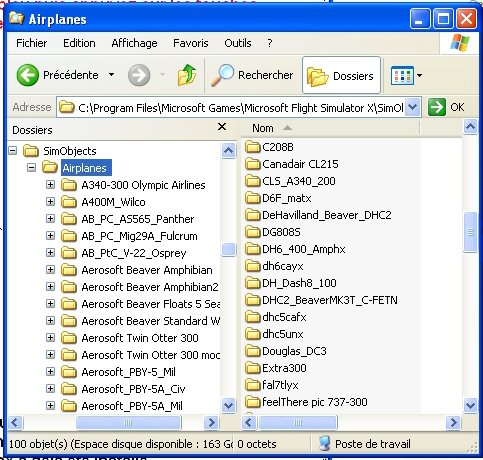Click tree pane vertical scroll thumb

coord(229,249)
